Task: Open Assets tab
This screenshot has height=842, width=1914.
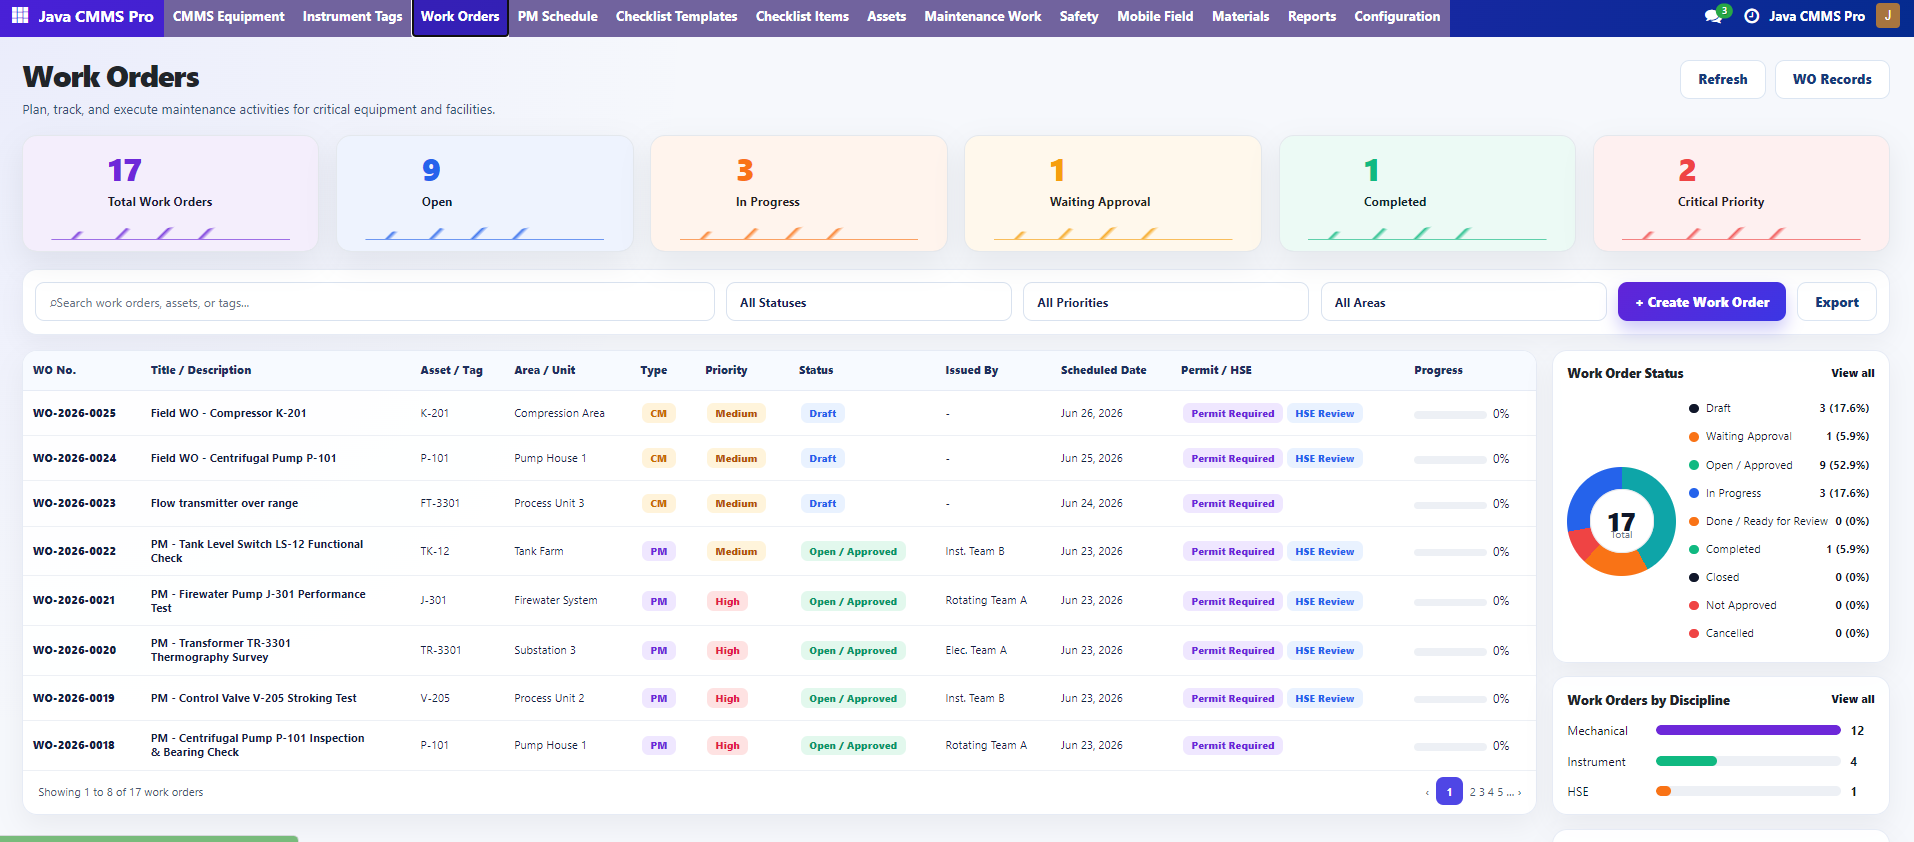Action: [x=886, y=16]
